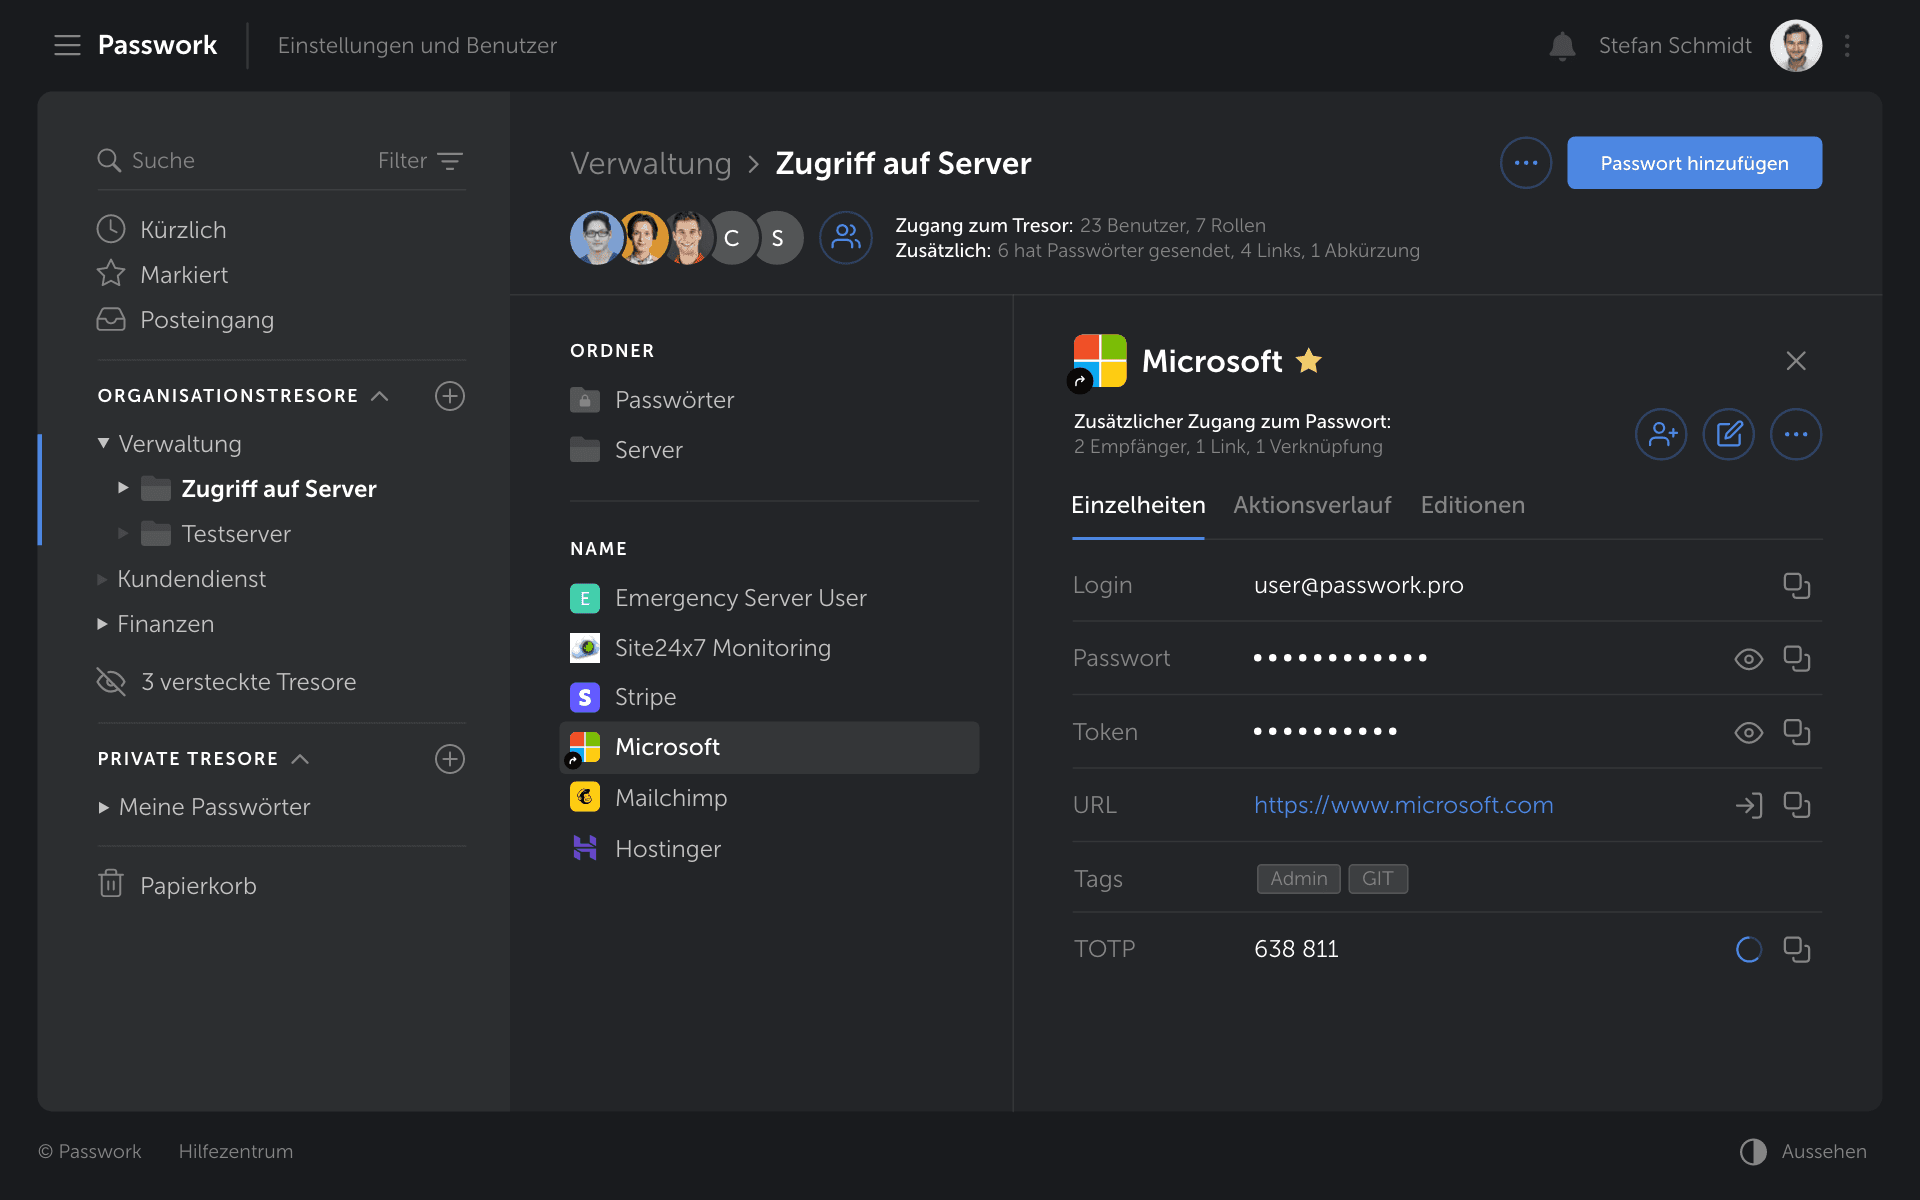Expand the Zugriff auf Server folder arrow

[123, 488]
